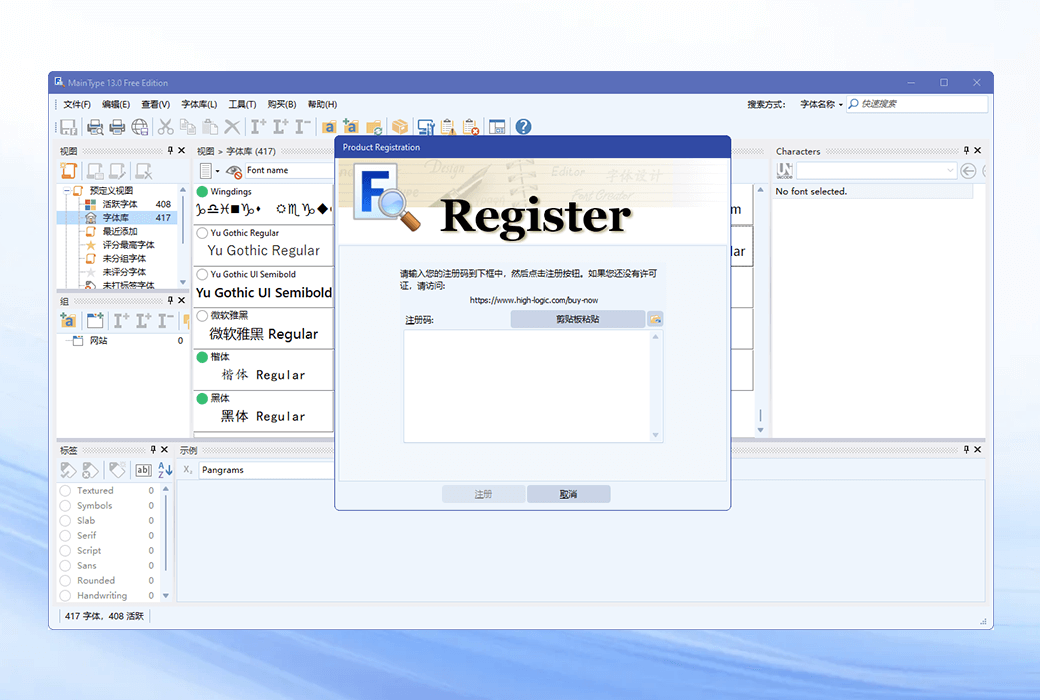Collapse the 预定义视图 tree node

click(67, 191)
